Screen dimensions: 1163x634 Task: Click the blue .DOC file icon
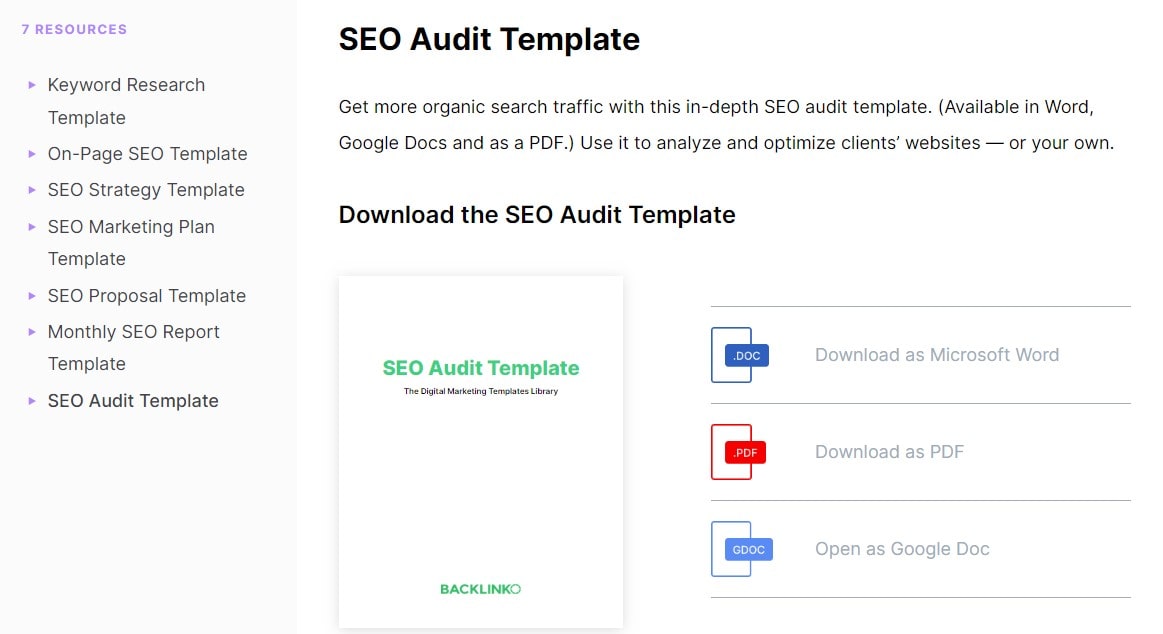click(x=739, y=355)
